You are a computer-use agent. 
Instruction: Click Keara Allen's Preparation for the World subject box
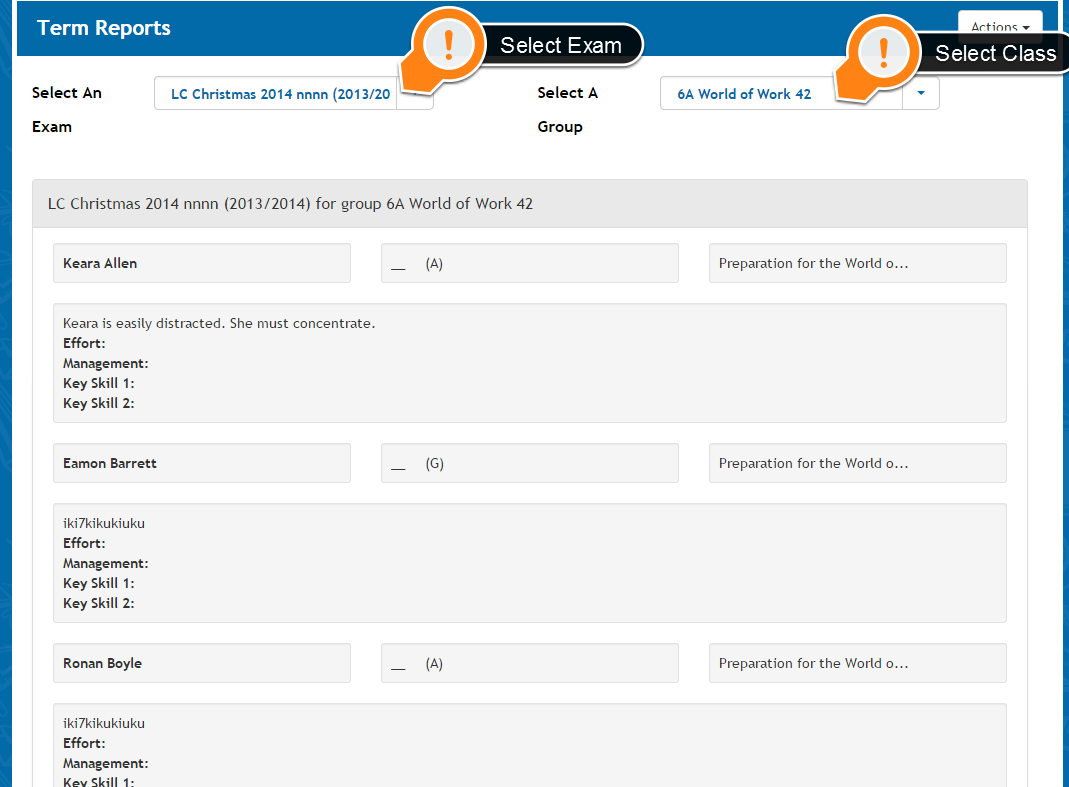858,263
